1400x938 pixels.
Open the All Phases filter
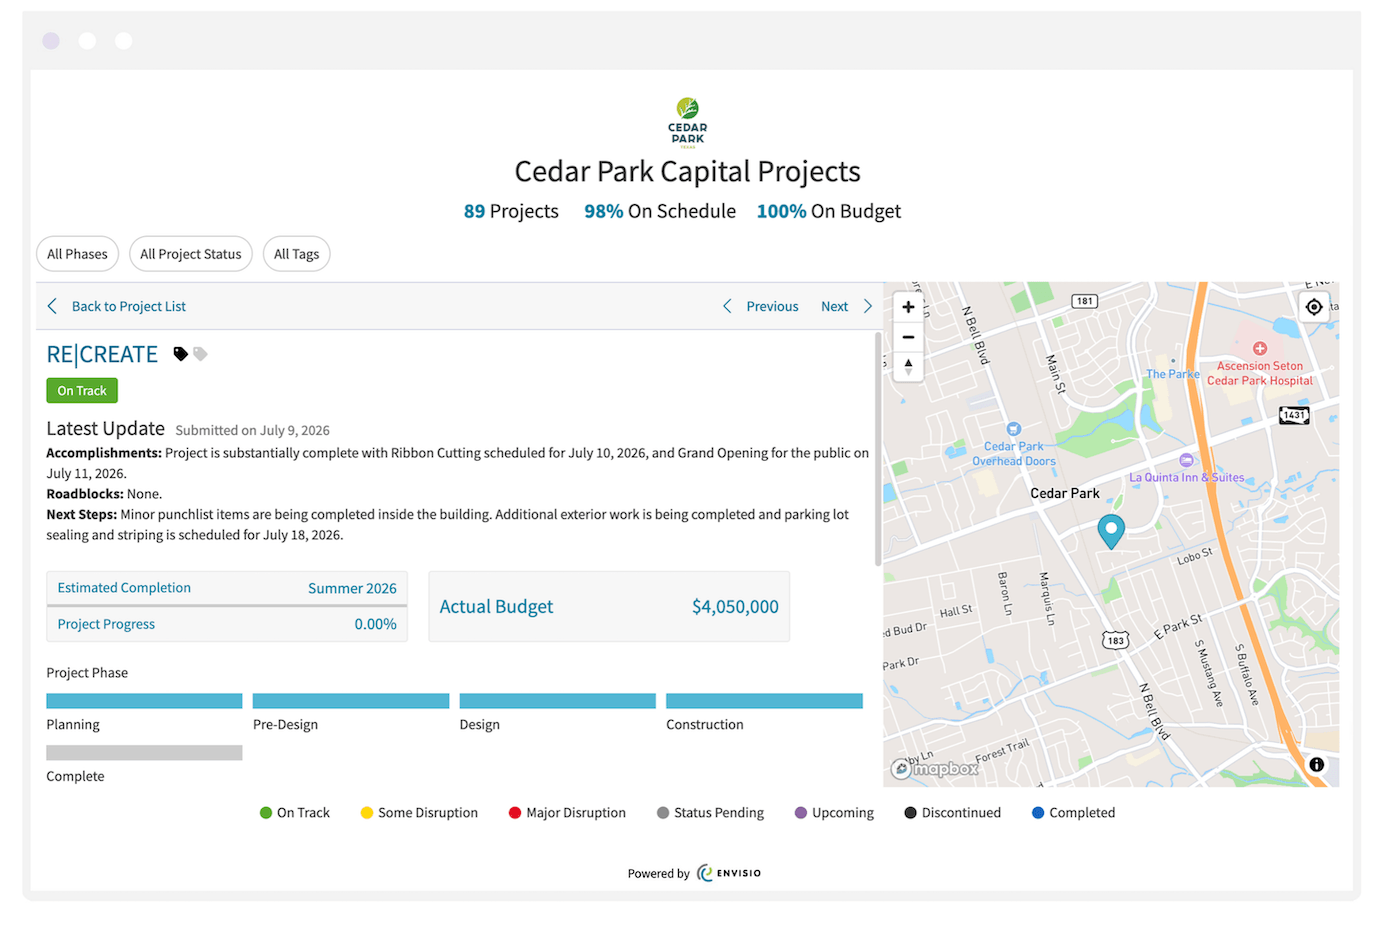[x=77, y=254]
